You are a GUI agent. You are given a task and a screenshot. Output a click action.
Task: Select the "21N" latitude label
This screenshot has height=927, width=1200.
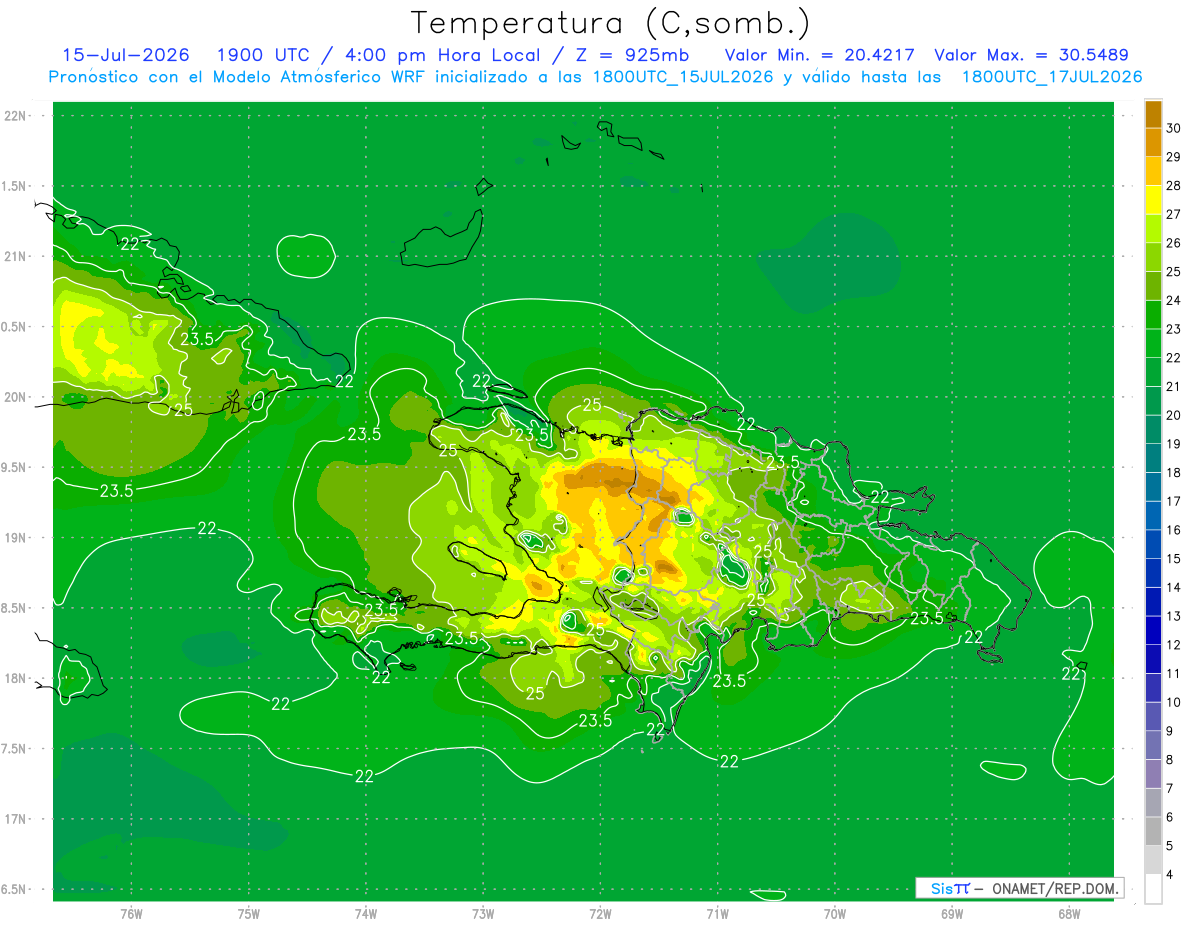pos(17,256)
